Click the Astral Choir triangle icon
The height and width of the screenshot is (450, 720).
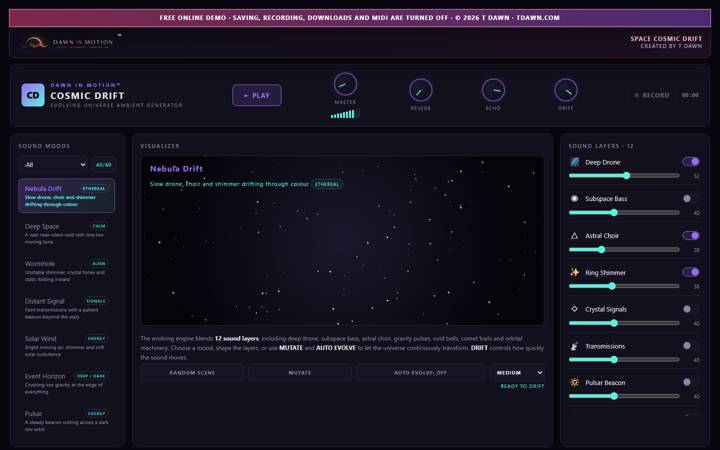(x=574, y=236)
